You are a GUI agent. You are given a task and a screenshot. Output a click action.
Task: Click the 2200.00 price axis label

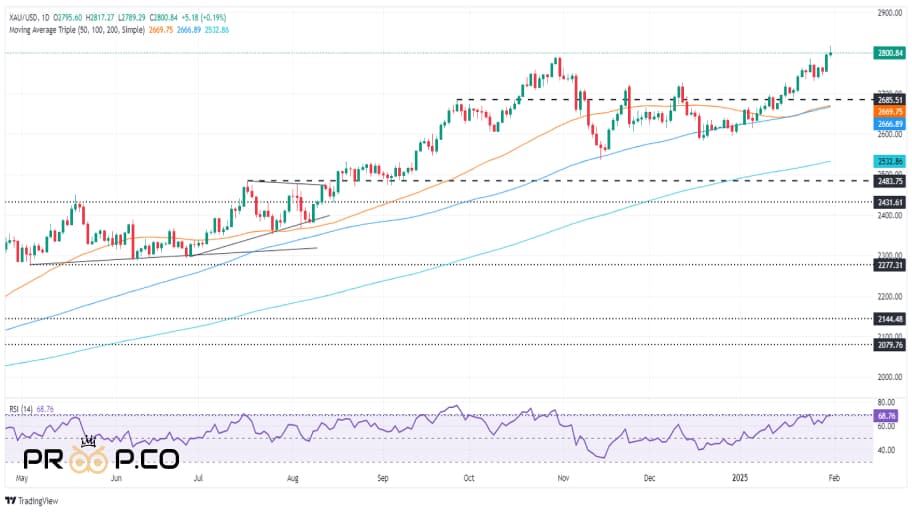coord(890,296)
